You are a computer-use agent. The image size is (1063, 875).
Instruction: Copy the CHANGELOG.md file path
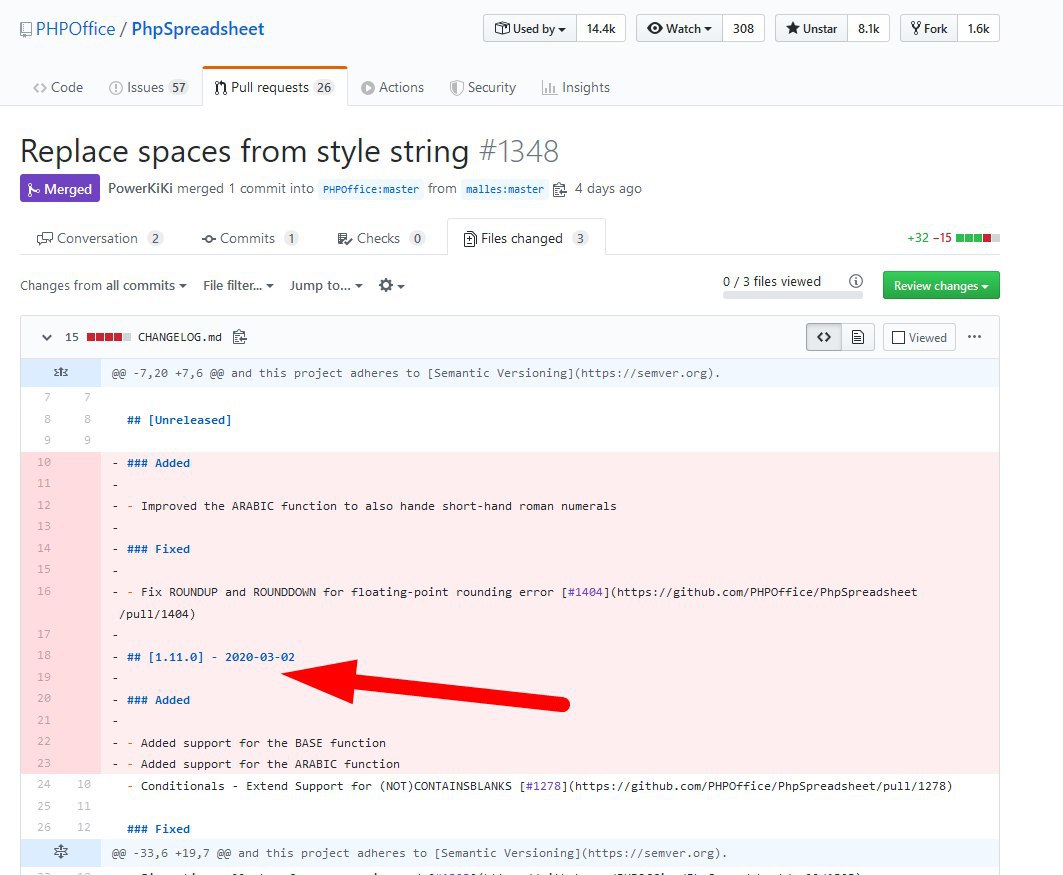pyautogui.click(x=239, y=337)
